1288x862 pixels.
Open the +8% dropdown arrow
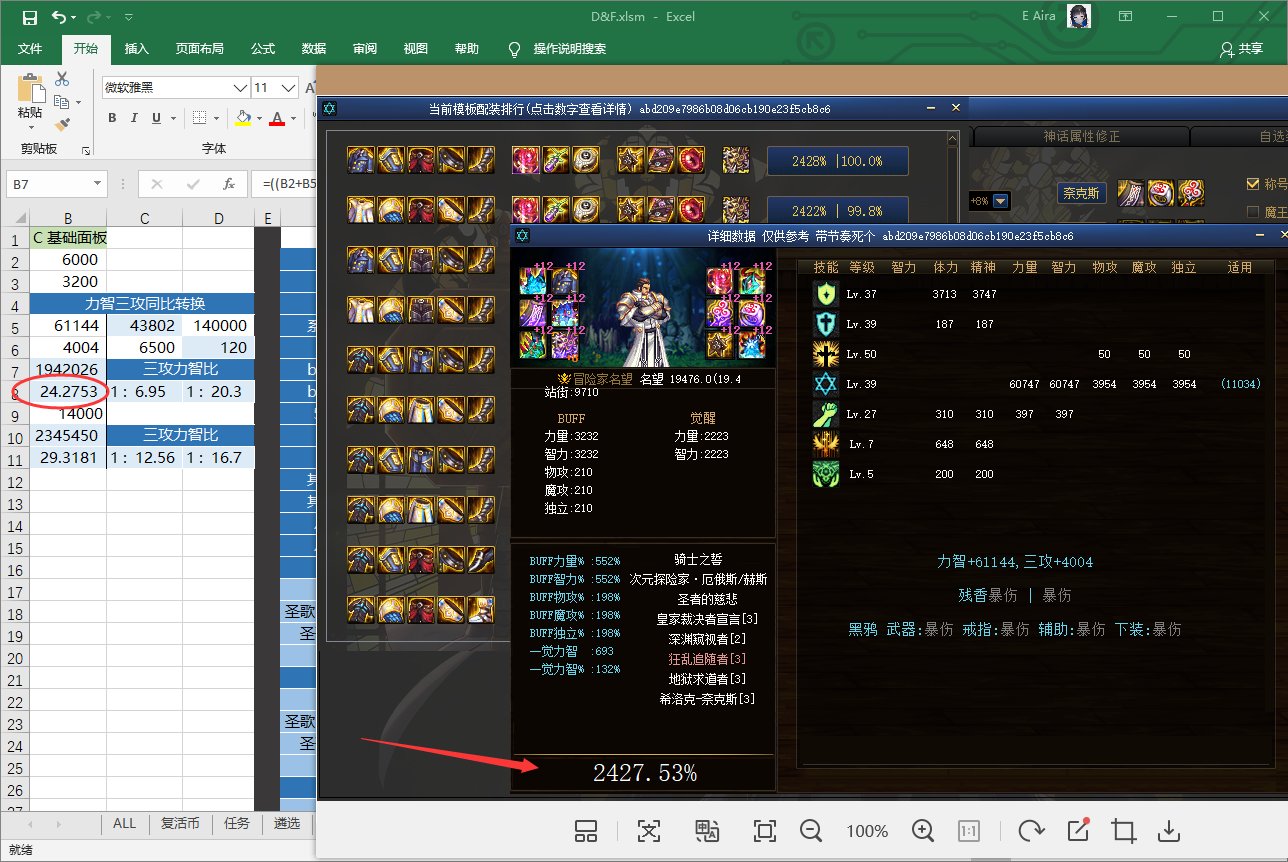click(1001, 201)
